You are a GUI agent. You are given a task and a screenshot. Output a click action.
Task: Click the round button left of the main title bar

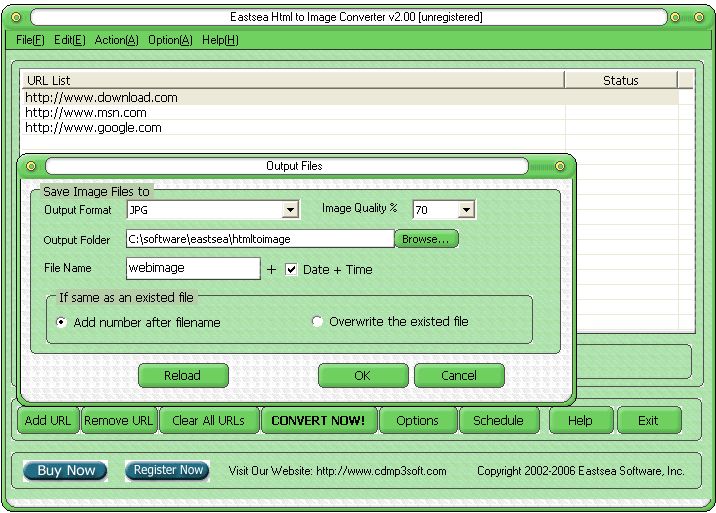(x=16, y=17)
